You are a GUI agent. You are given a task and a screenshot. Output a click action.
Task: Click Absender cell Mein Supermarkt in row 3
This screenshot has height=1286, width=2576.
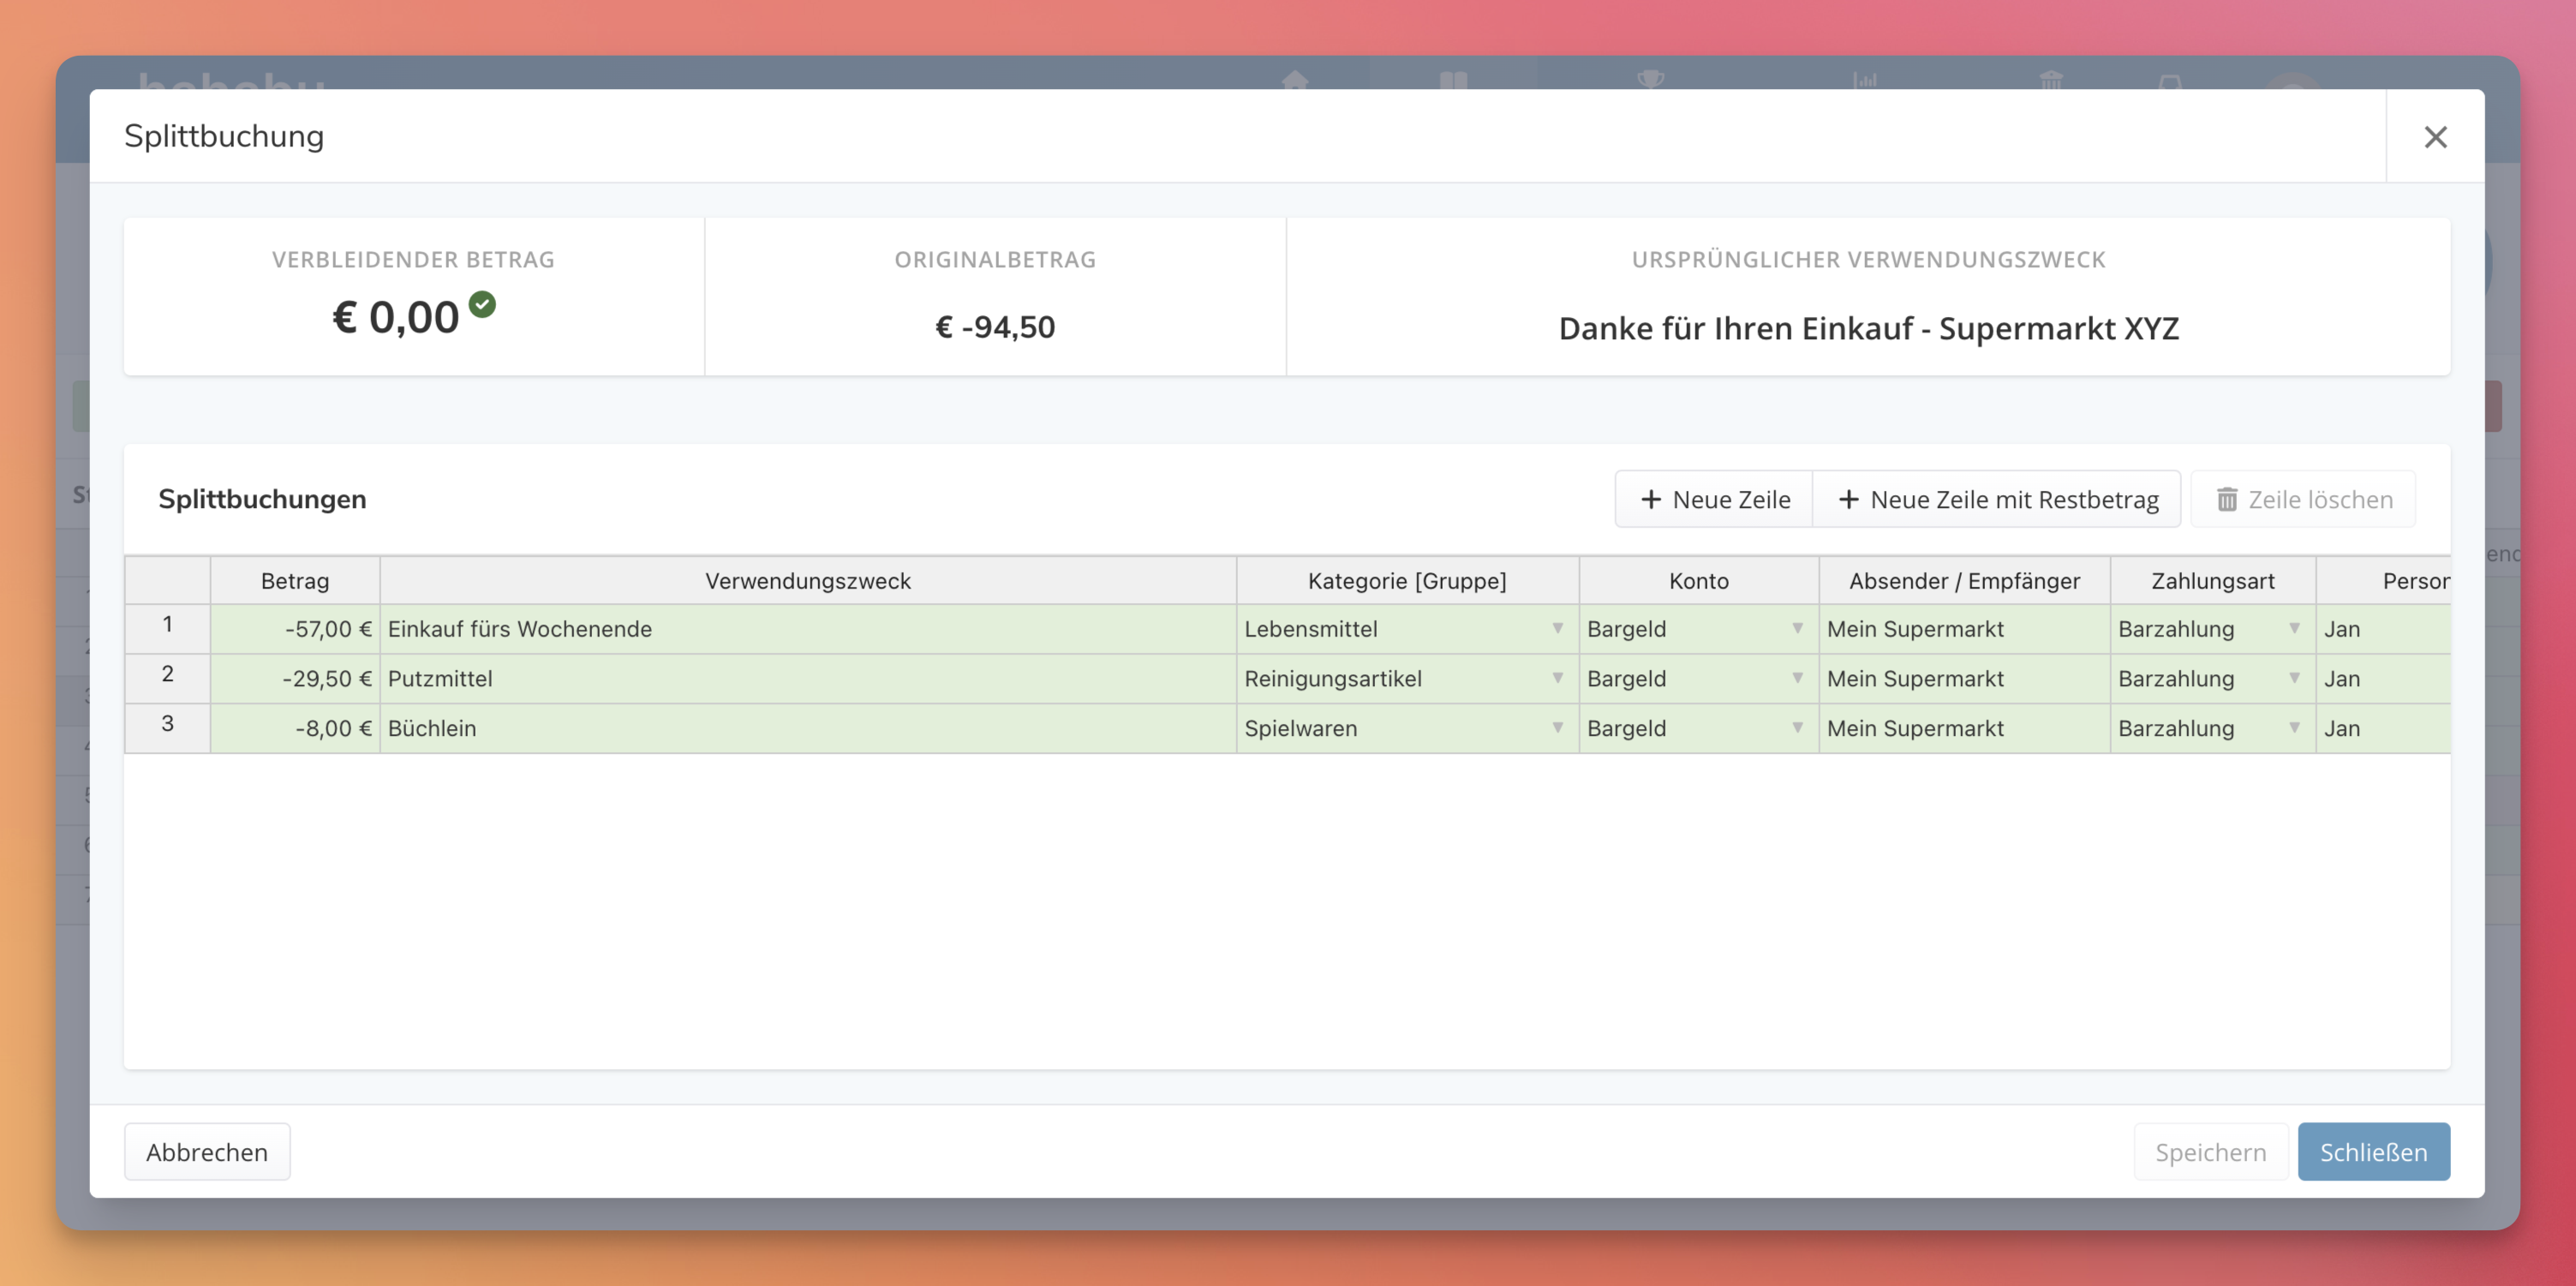pyautogui.click(x=1962, y=729)
